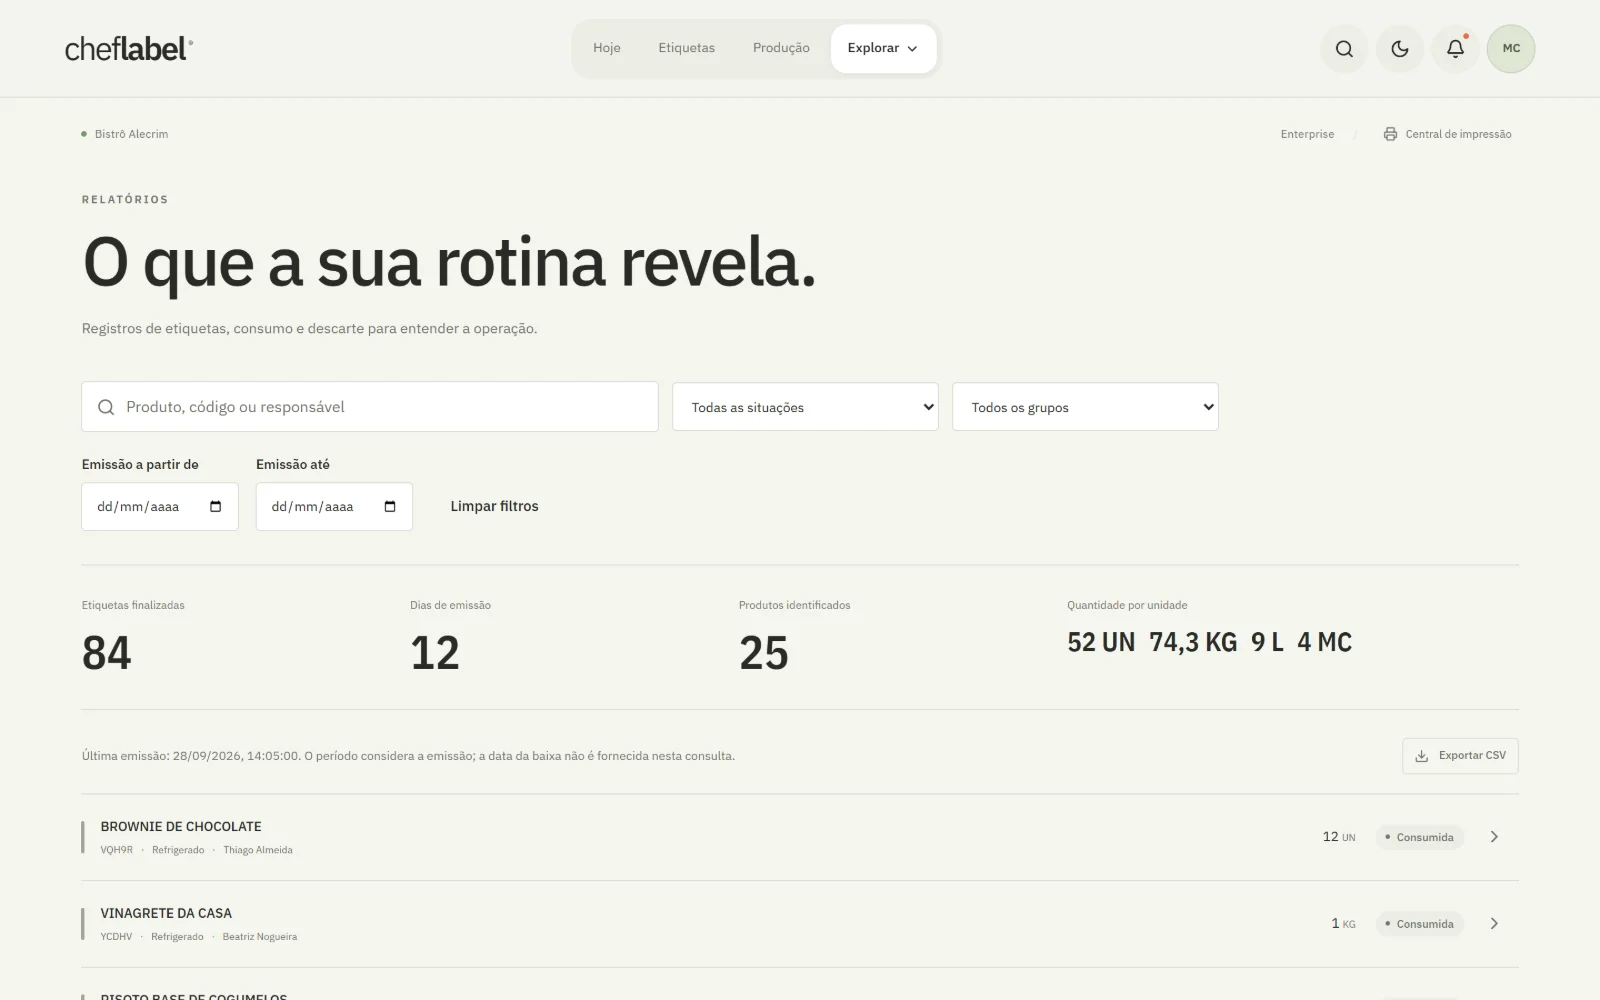Click the BROWNIE DE CHOCOLATE title
1600x1000 pixels.
pos(181,826)
